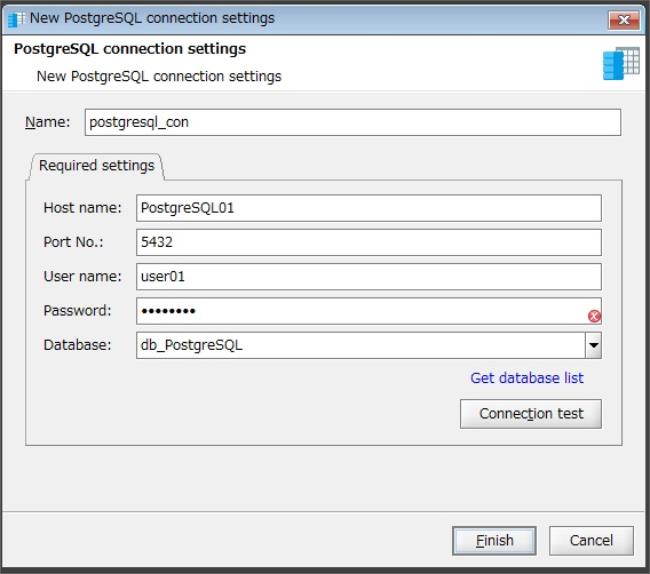Click the 'Database:' label
This screenshot has width=650, height=574.
(x=78, y=345)
